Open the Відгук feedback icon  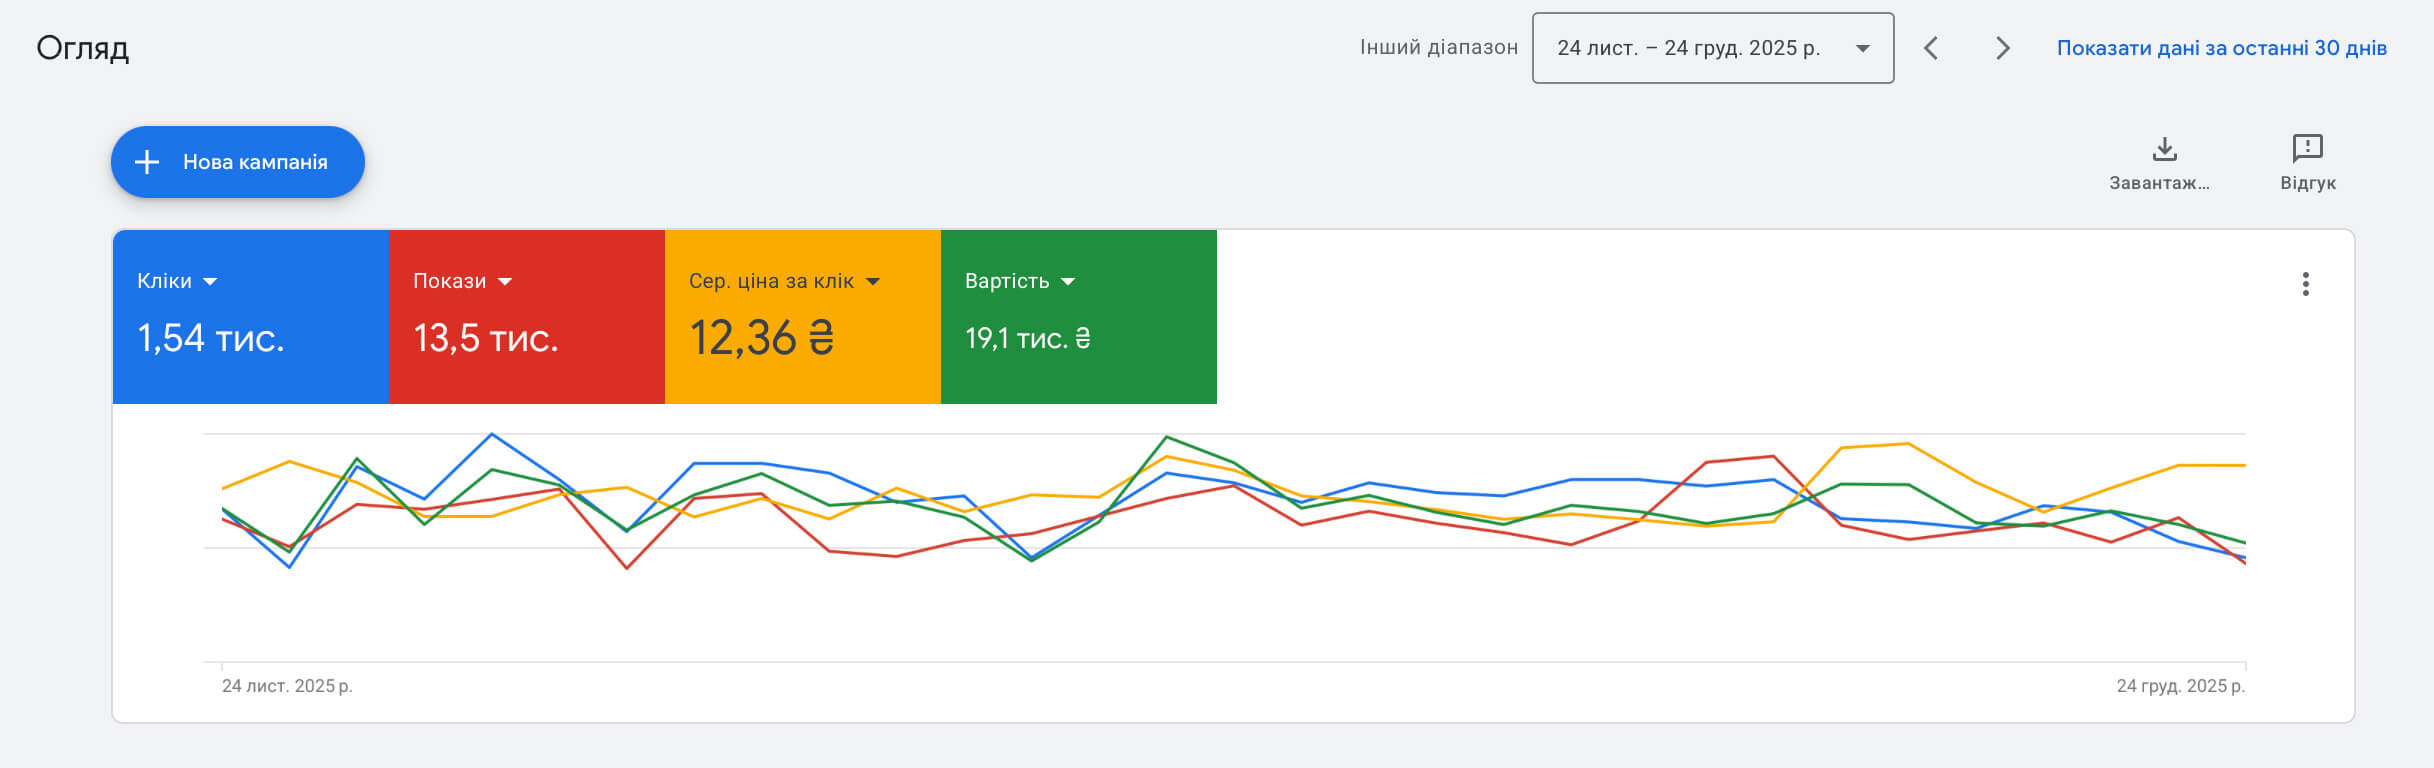point(2307,149)
